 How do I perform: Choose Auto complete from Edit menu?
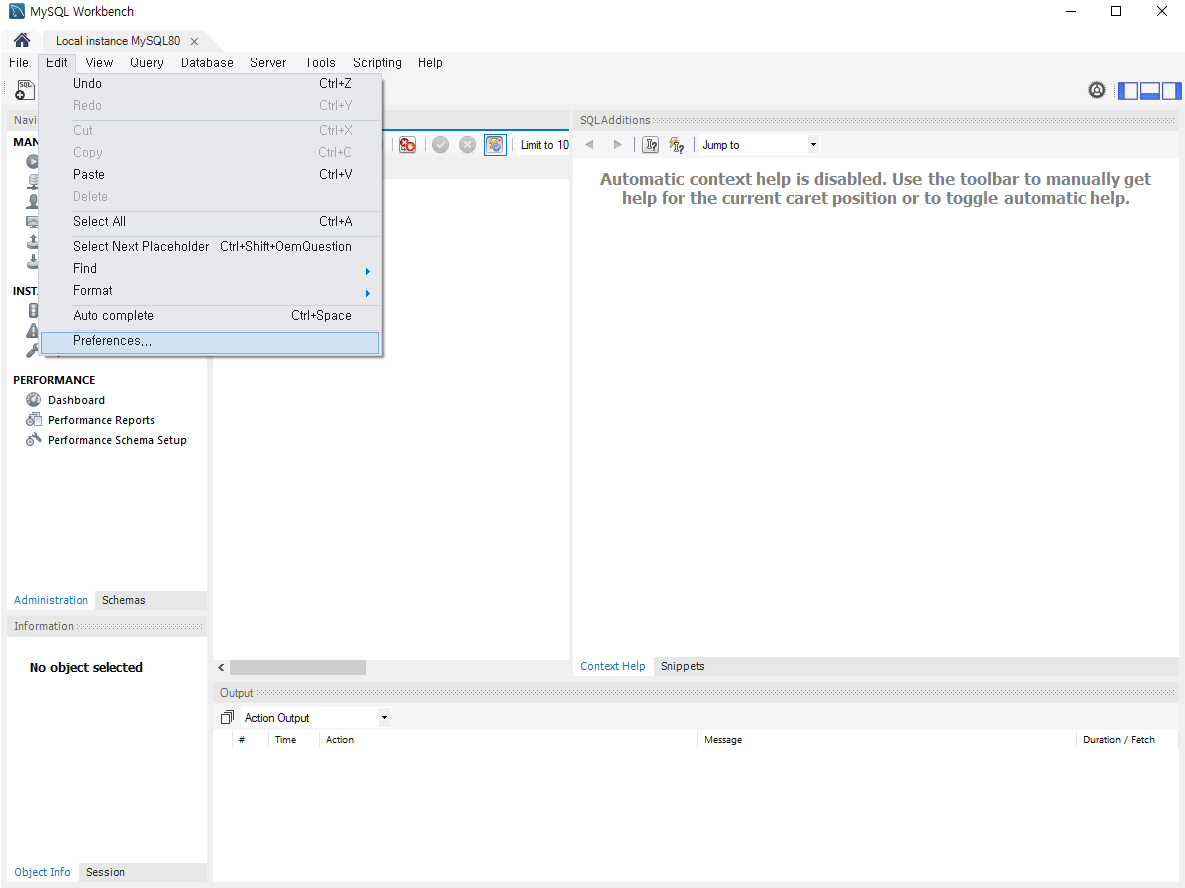[210, 316]
